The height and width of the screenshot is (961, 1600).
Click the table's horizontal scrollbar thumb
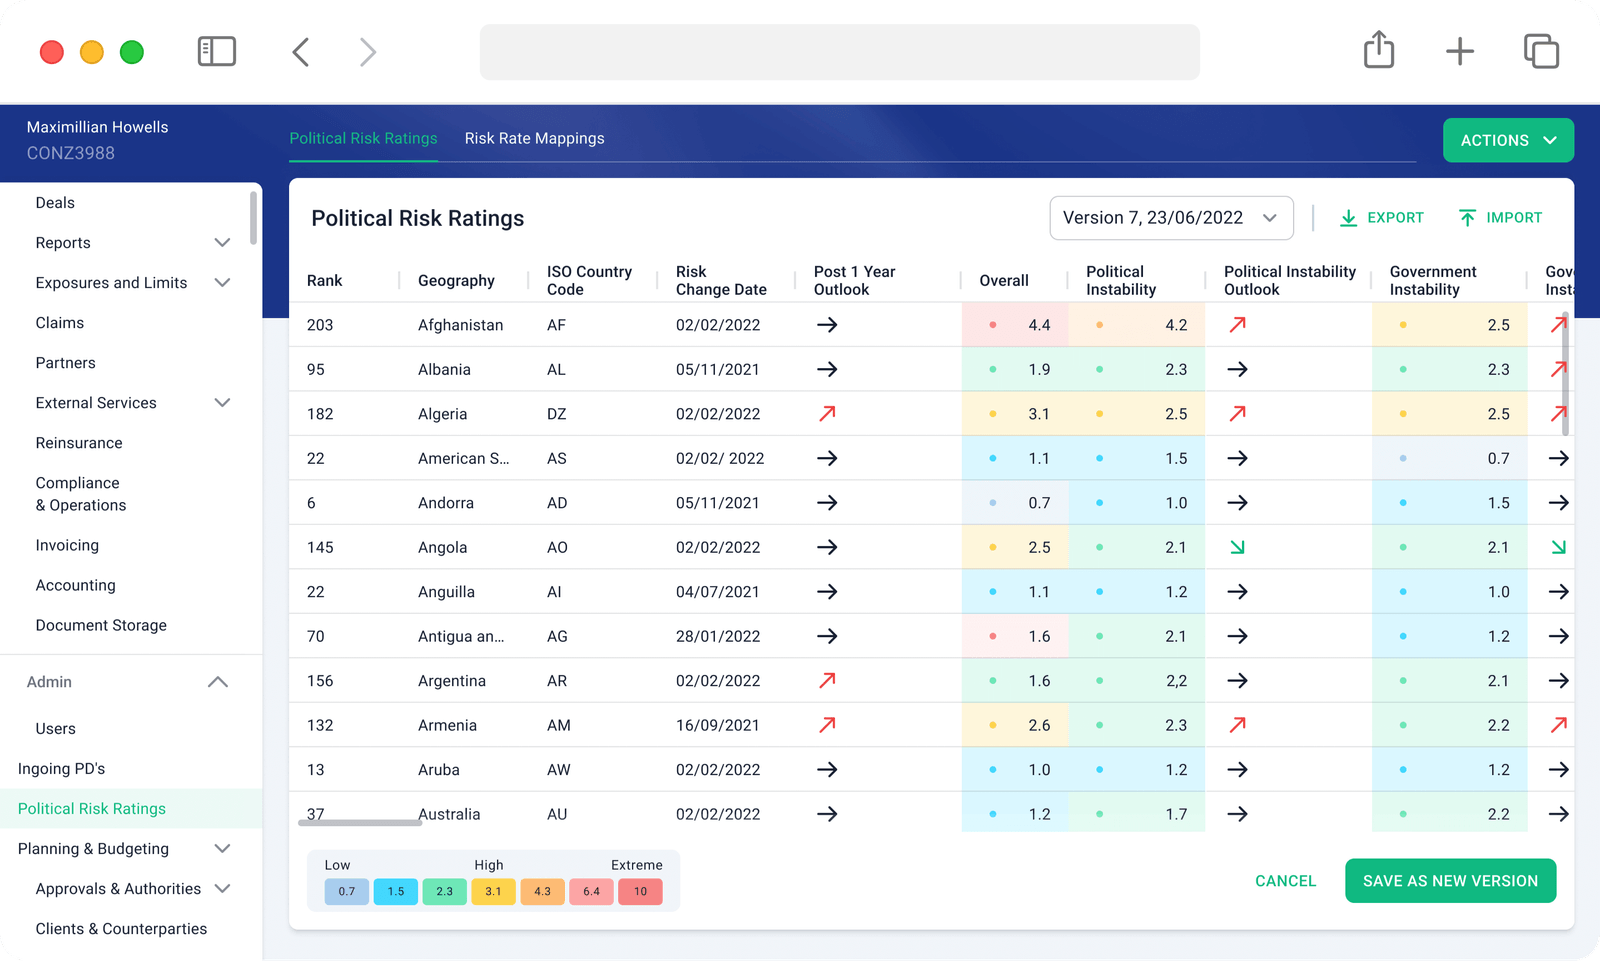click(x=360, y=823)
